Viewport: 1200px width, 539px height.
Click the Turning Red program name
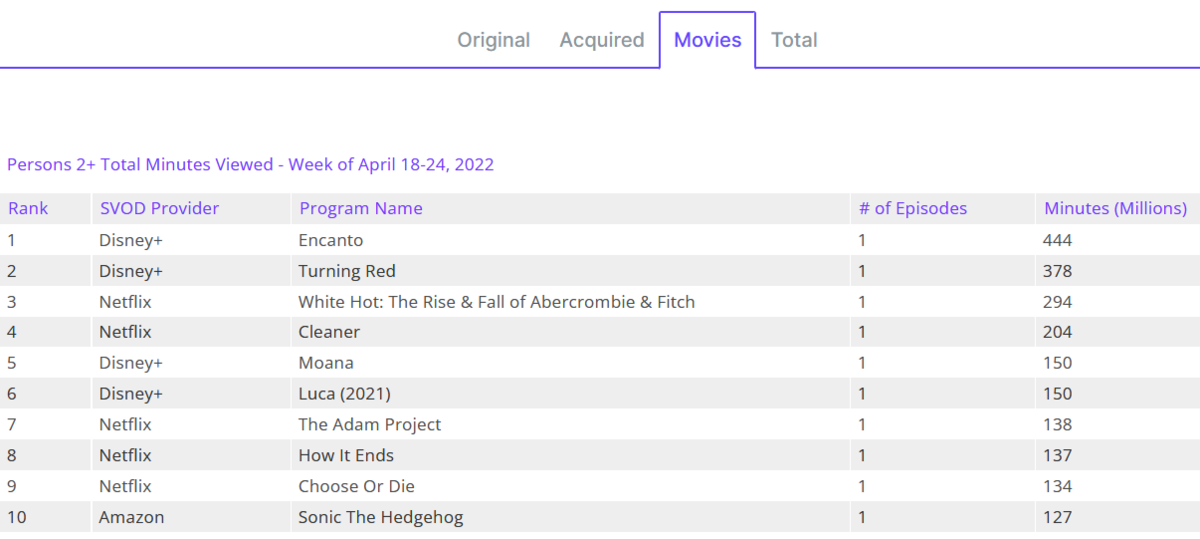pos(346,271)
